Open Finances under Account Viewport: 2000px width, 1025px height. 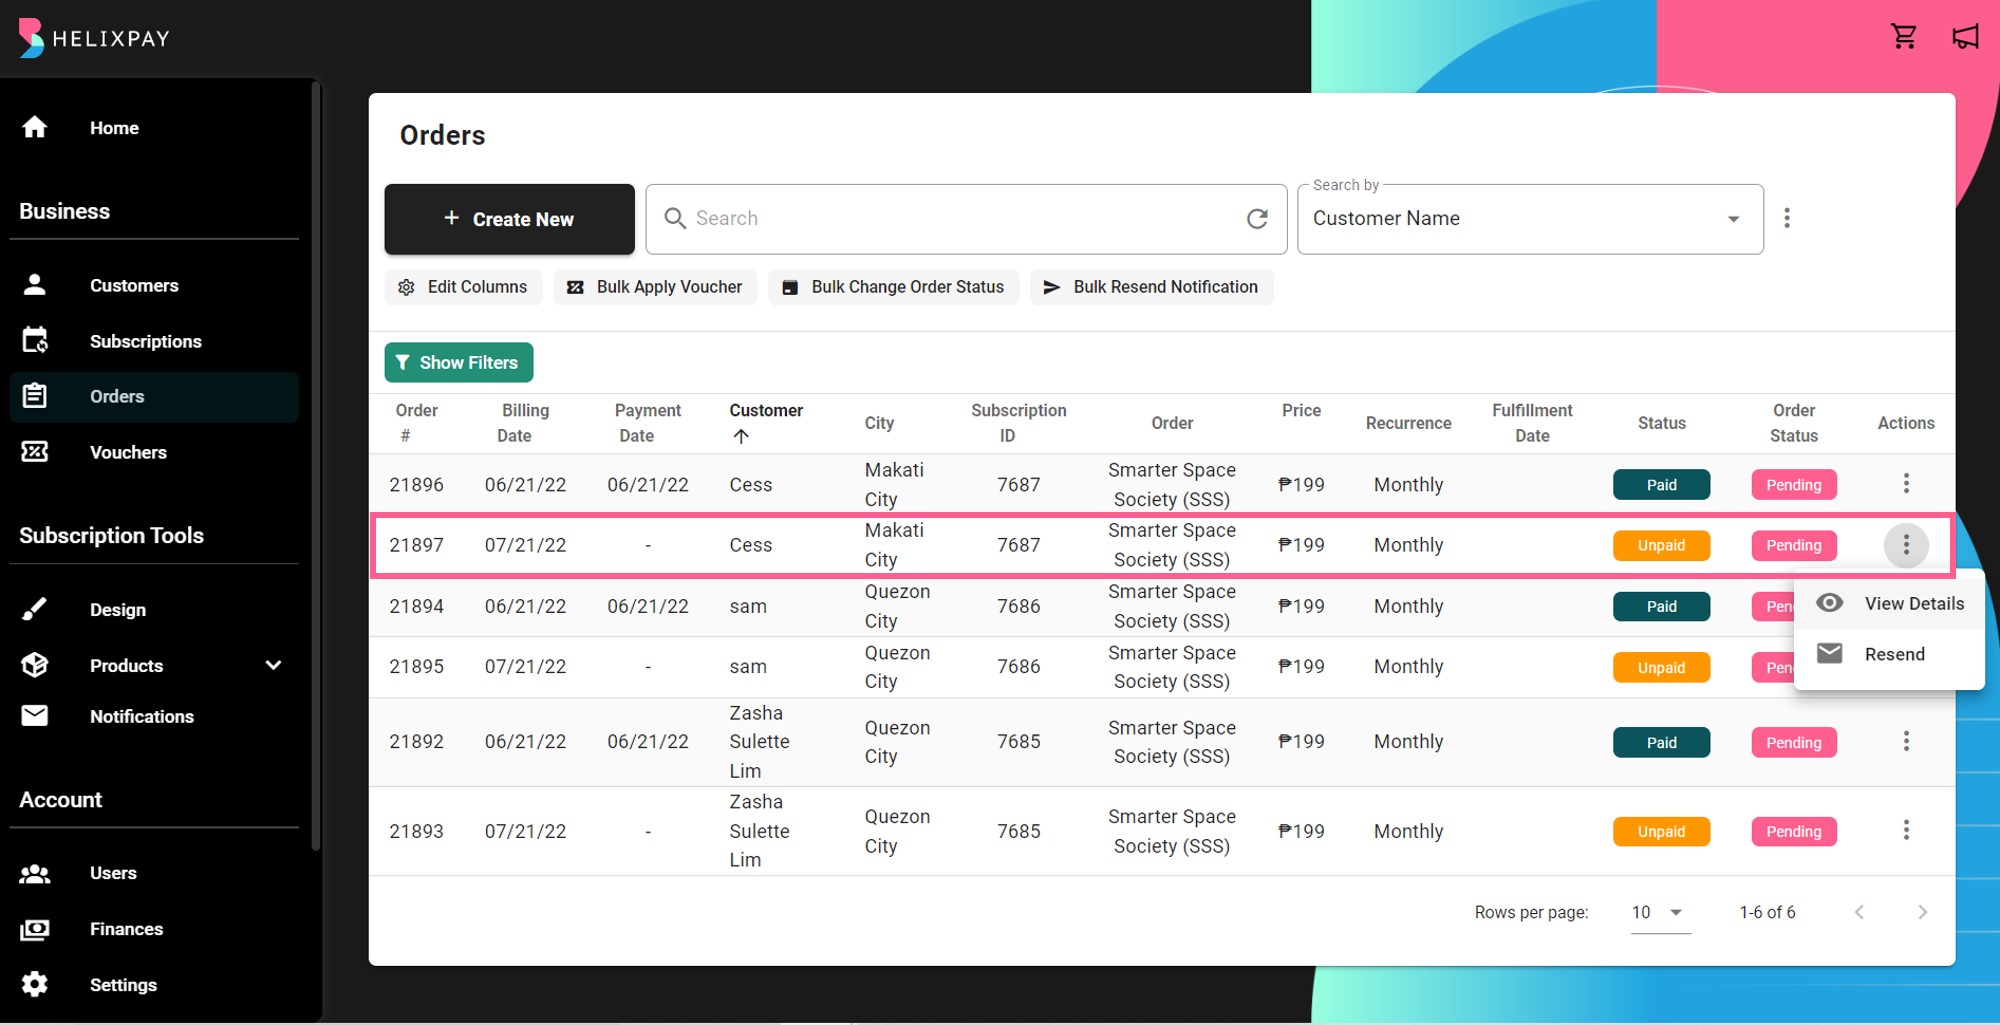126,929
